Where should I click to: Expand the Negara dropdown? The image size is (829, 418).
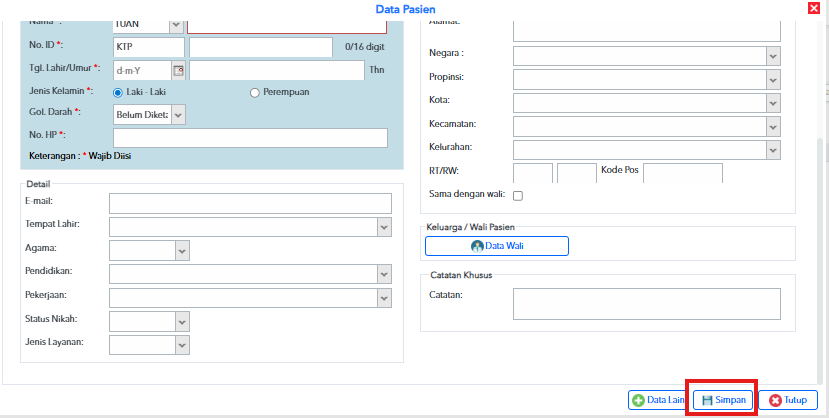773,56
